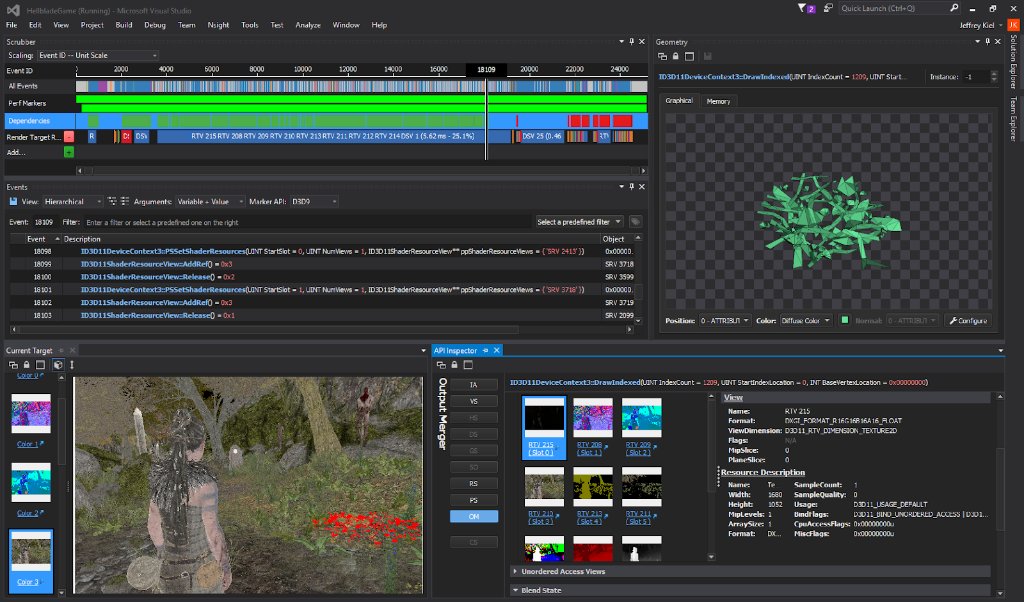This screenshot has width=1024, height=602.
Task: Open the Color Diffuse Color dropdown
Action: coord(805,321)
